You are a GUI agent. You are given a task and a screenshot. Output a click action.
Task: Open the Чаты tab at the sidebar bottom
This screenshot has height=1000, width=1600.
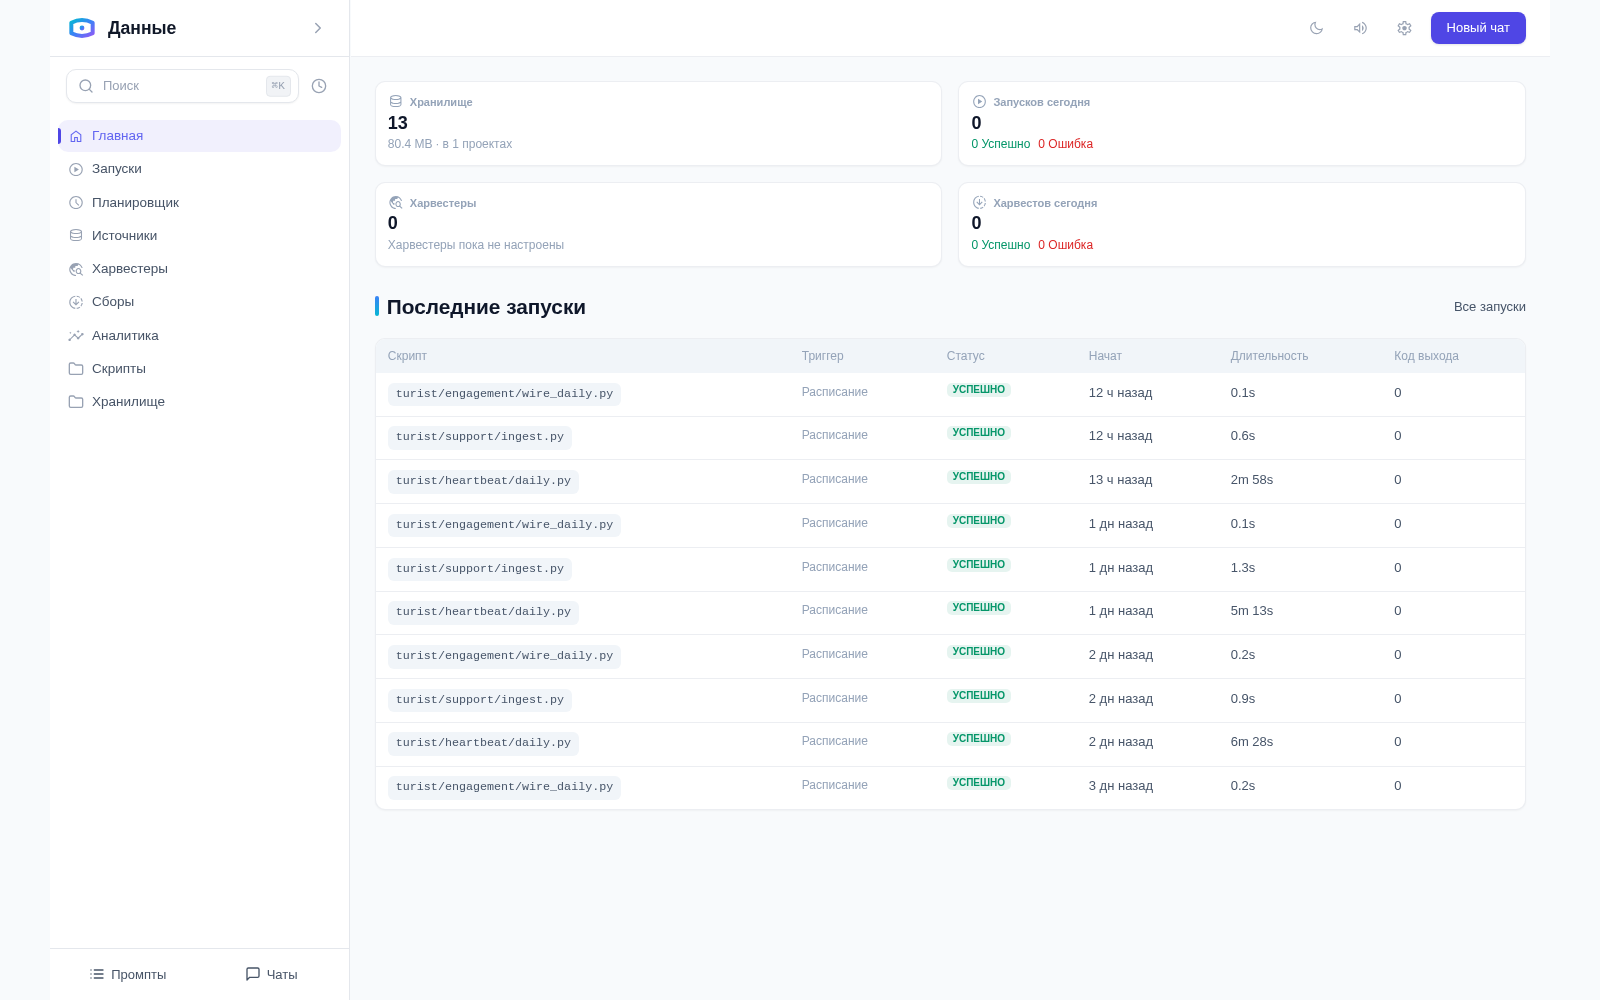click(271, 974)
